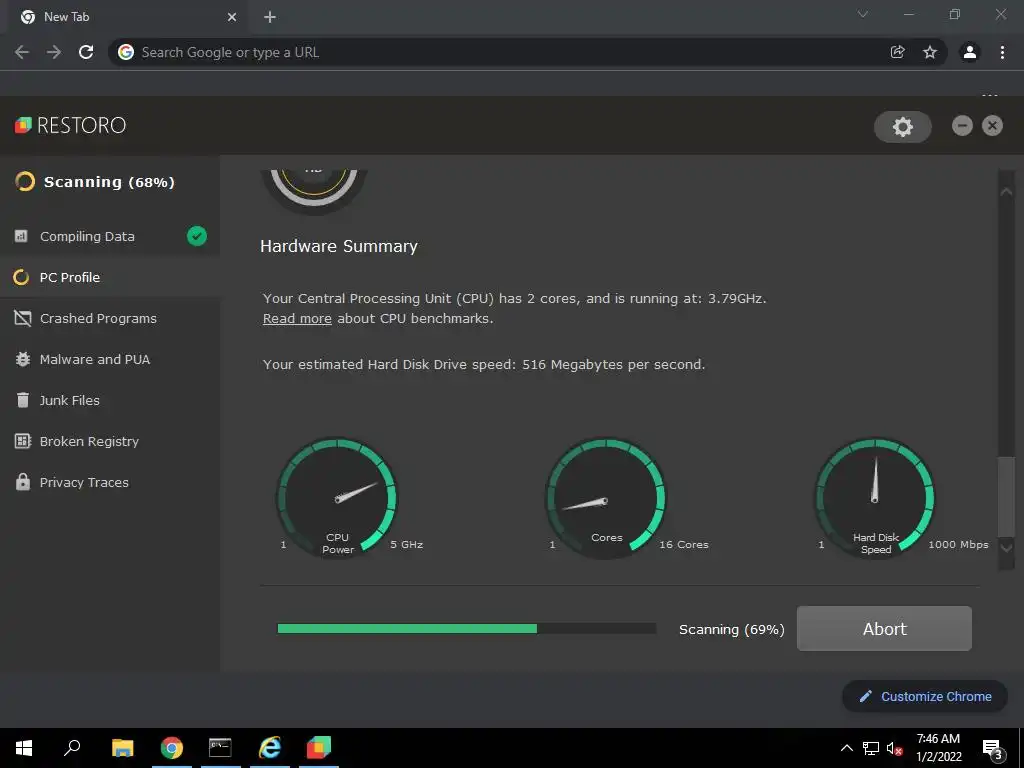Open Command Prompt taskbar icon
Viewport: 1024px width, 768px height.
point(220,748)
